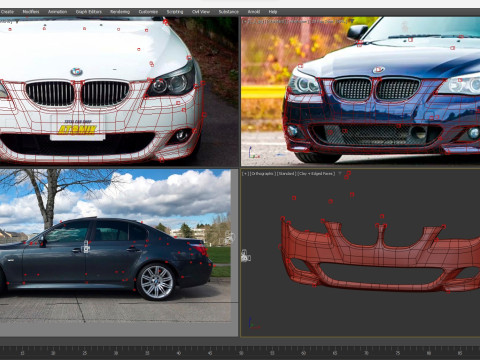Screen dimensions: 480x360
Task: Open the Create menu
Action: [x=7, y=12]
